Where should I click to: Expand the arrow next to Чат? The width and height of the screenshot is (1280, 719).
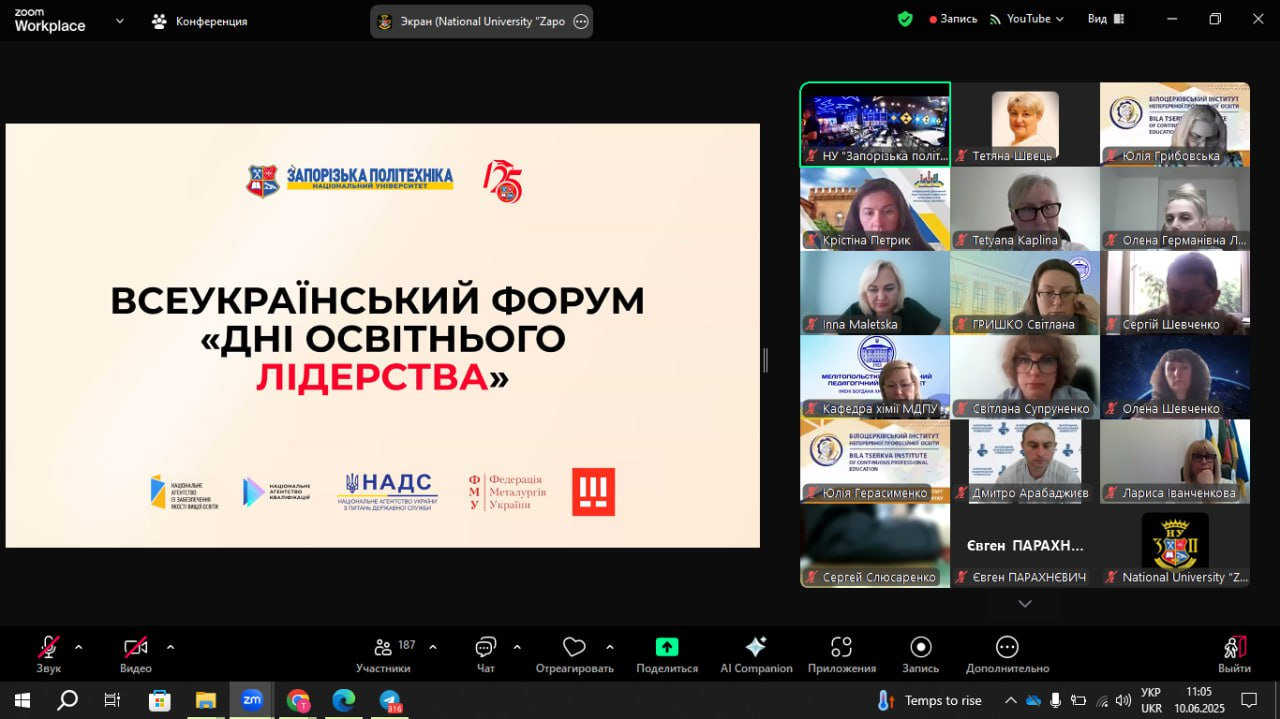[x=517, y=647]
